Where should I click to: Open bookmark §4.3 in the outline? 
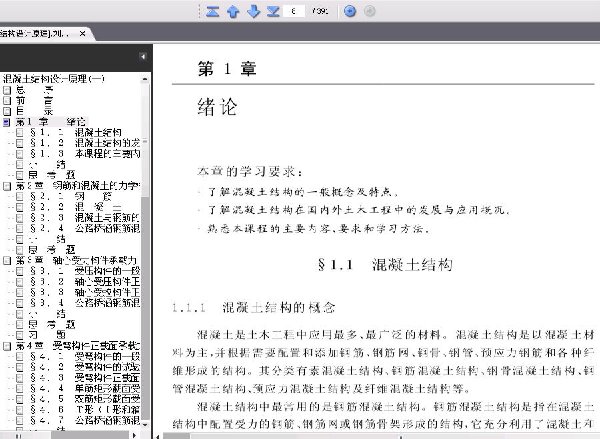point(85,378)
